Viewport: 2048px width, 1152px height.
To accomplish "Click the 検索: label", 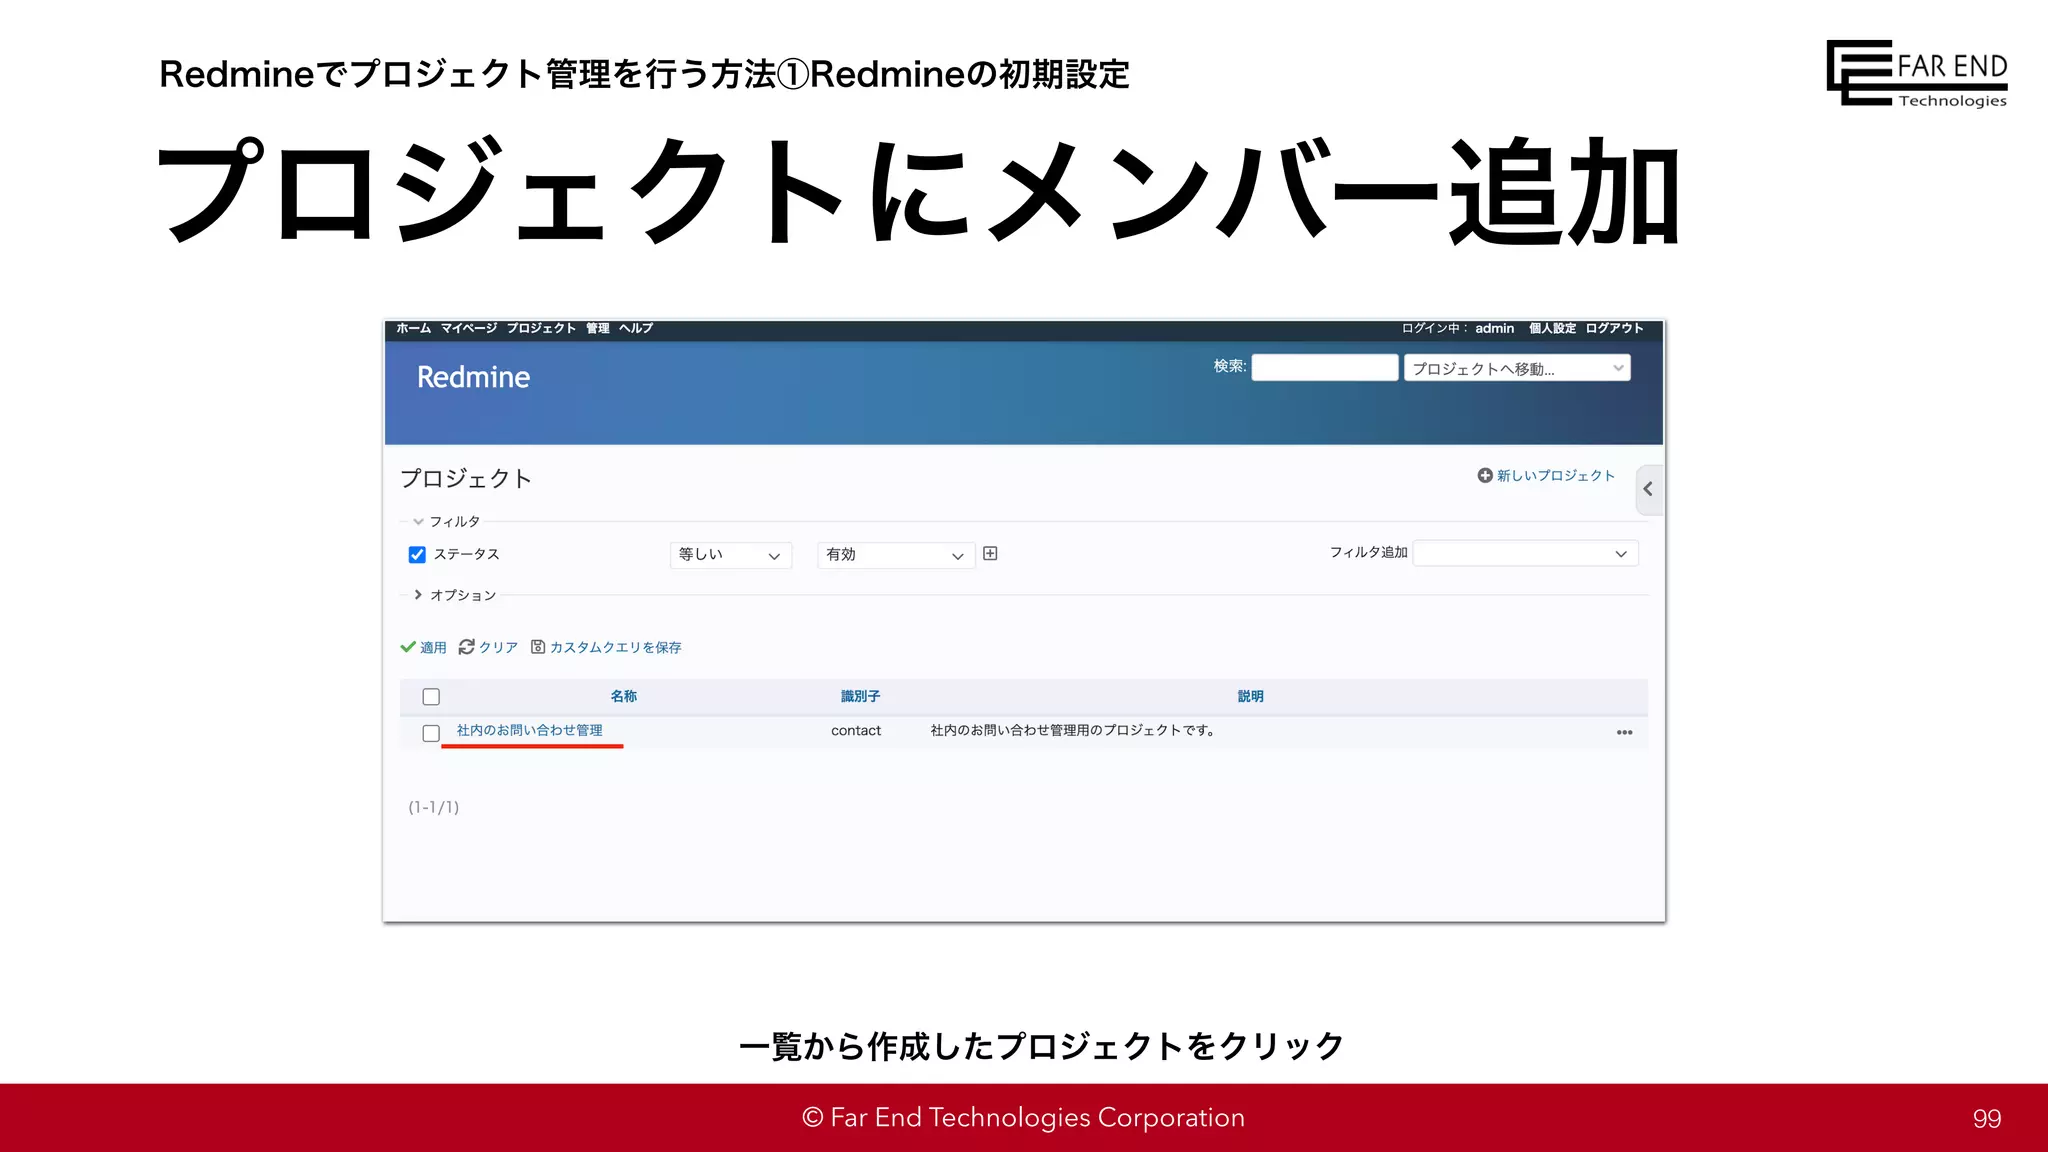I will pos(1230,366).
